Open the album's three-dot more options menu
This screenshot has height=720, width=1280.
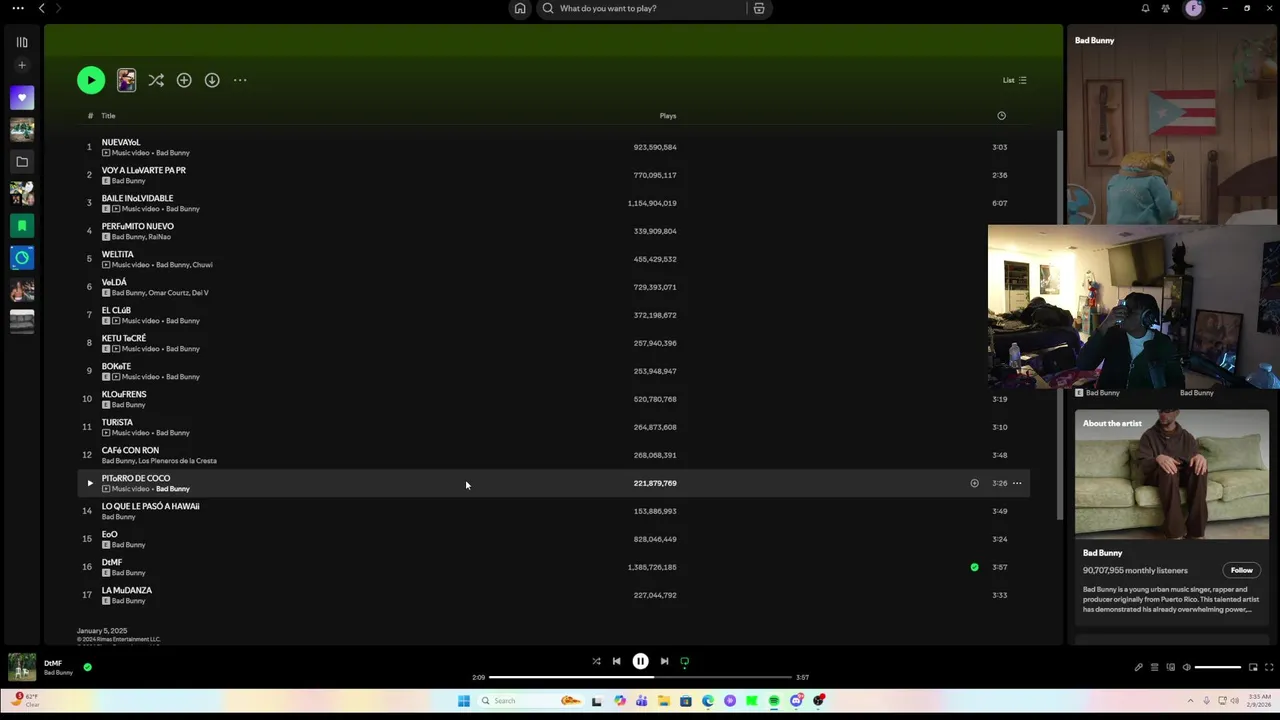pyautogui.click(x=240, y=80)
